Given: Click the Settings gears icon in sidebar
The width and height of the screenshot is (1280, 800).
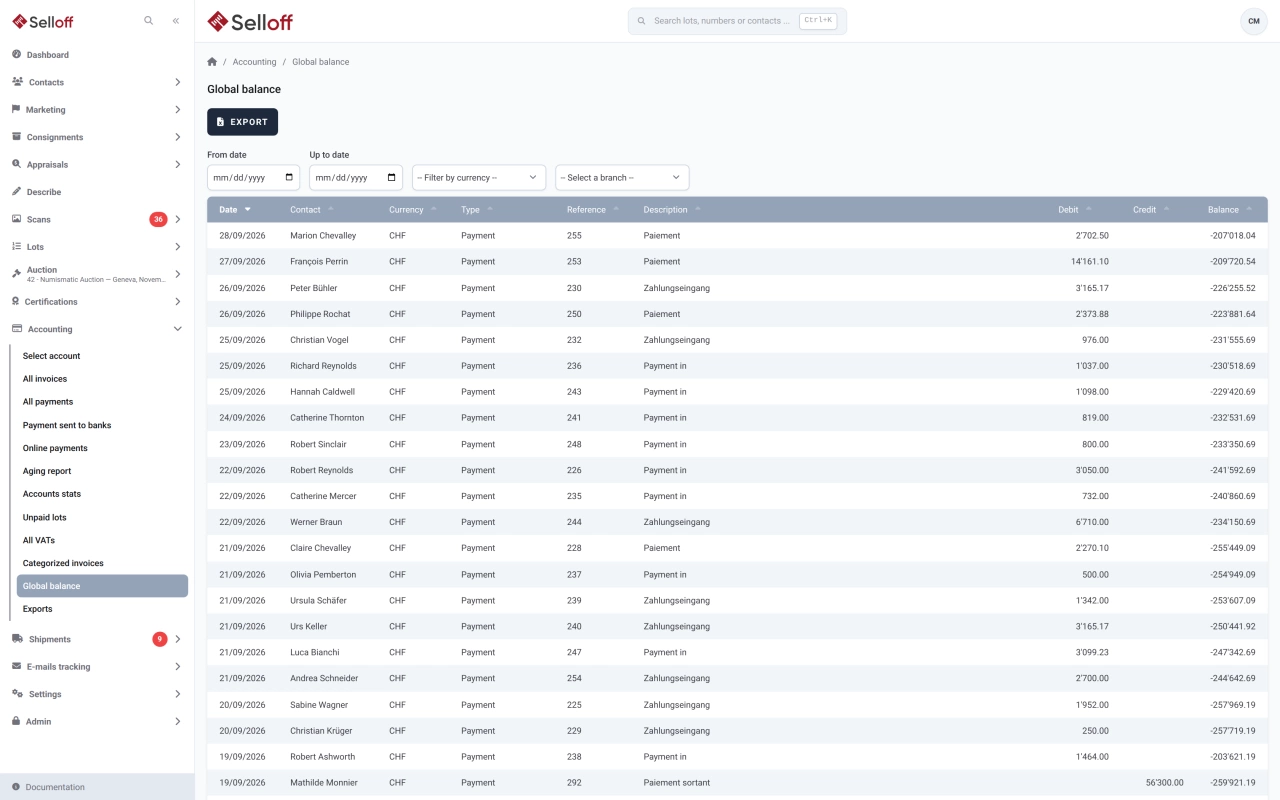Looking at the screenshot, I should pos(17,694).
